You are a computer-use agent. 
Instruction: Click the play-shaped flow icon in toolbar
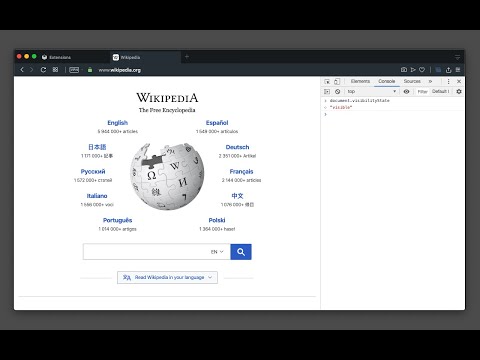(x=413, y=70)
